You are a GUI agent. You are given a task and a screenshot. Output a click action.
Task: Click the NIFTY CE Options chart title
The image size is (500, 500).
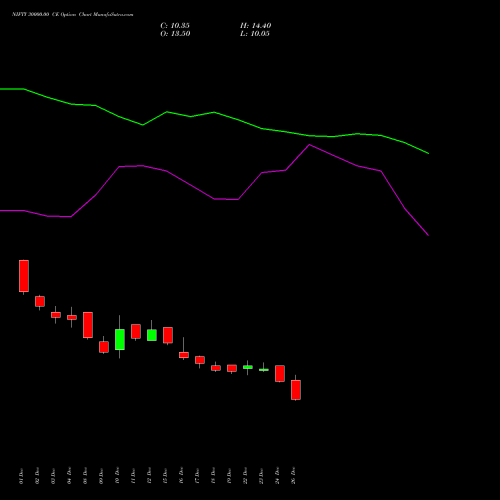pyautogui.click(x=73, y=15)
